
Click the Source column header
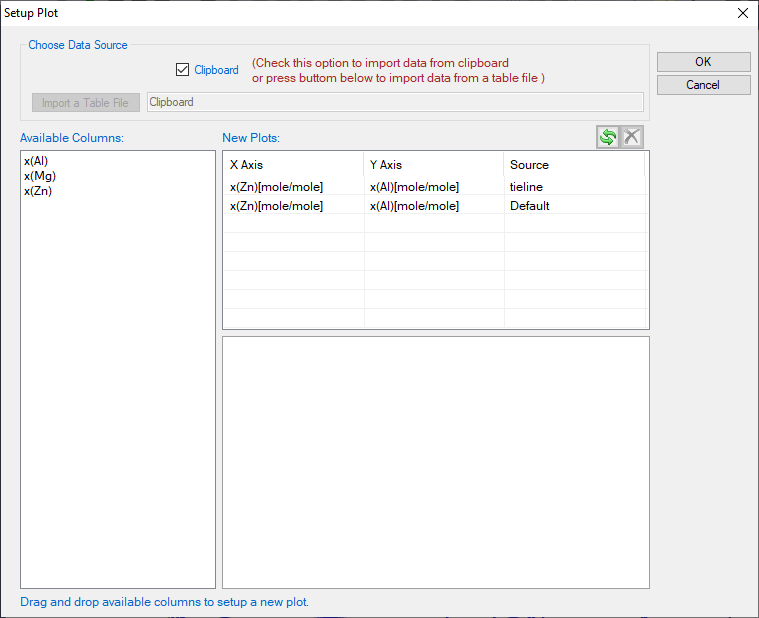click(574, 165)
